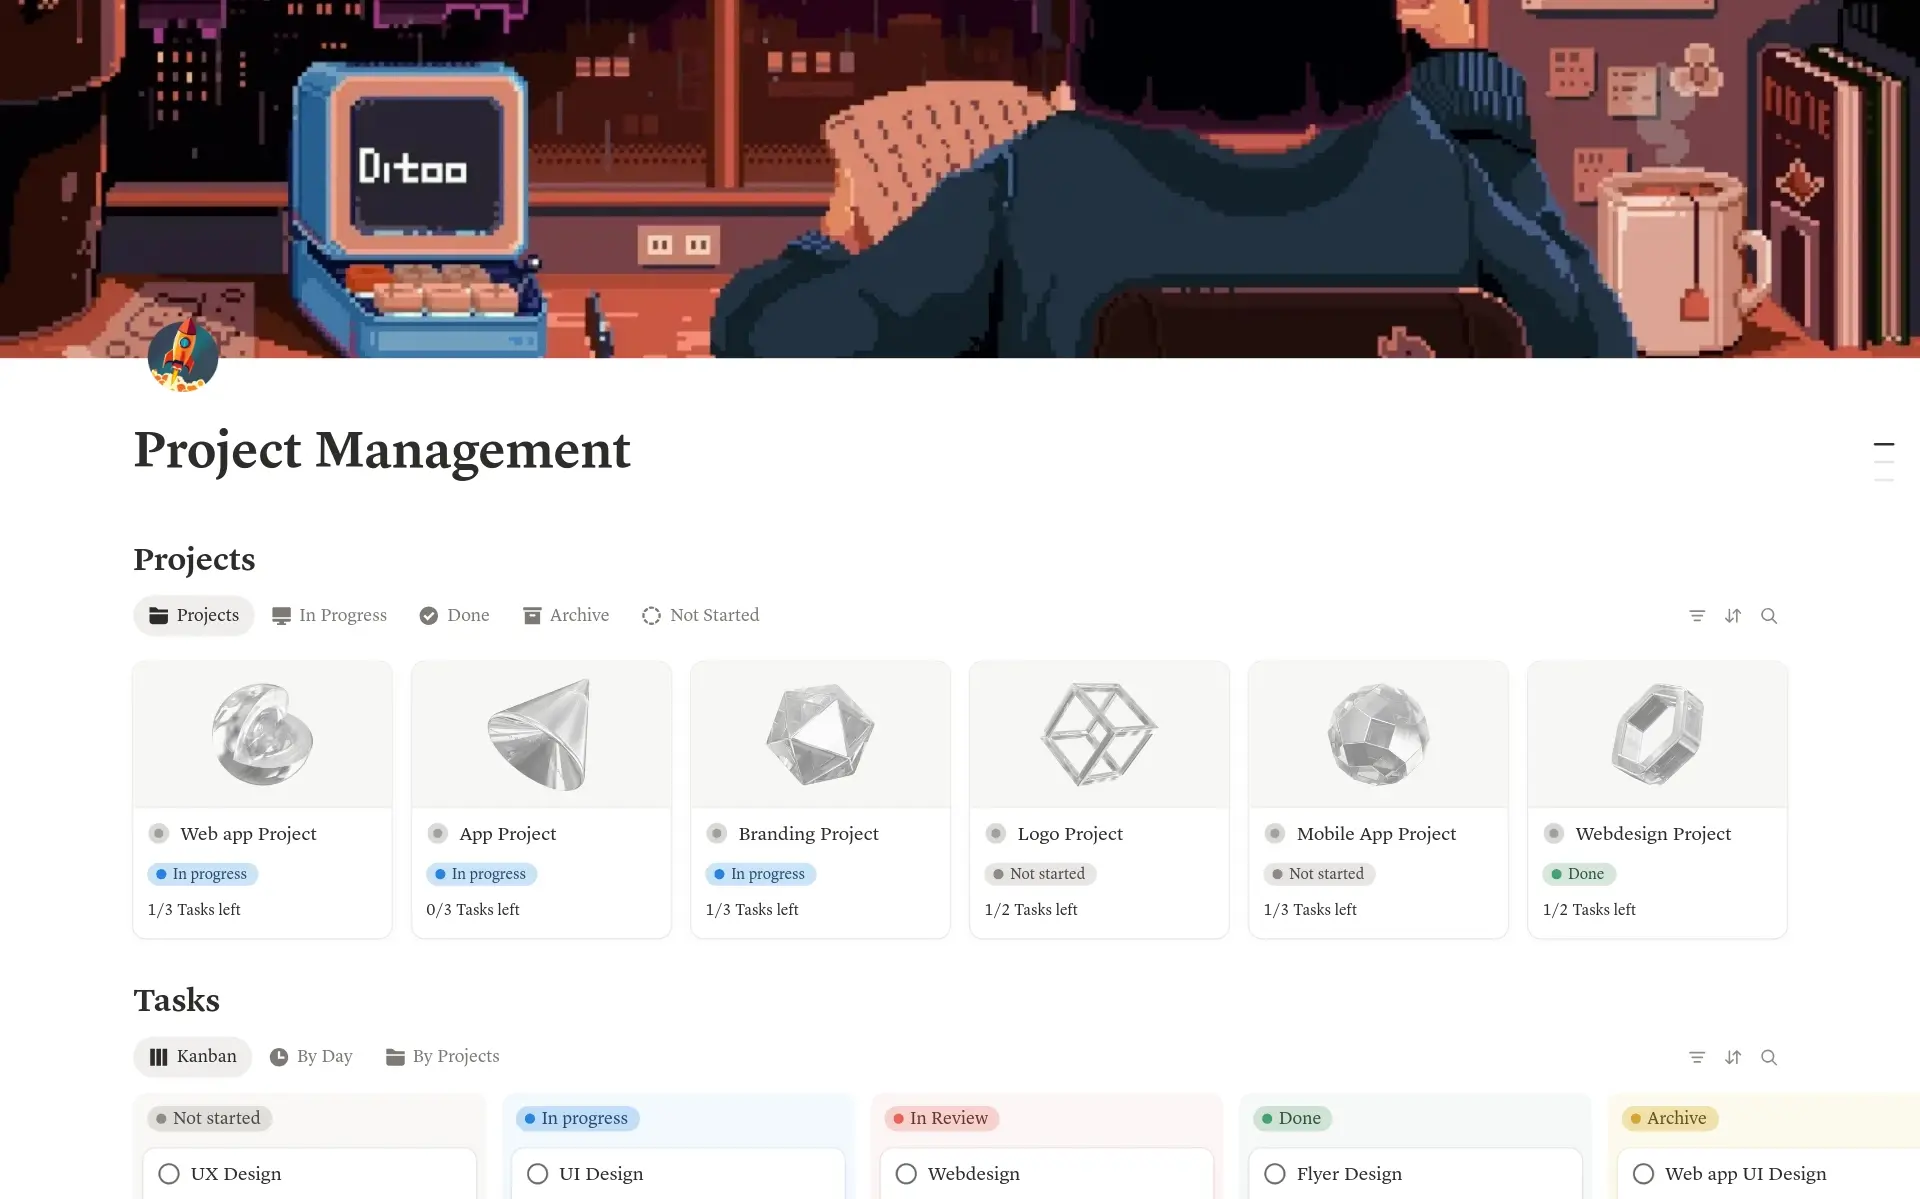
Task: Open the Webdesign Project title
Action: (1653, 834)
